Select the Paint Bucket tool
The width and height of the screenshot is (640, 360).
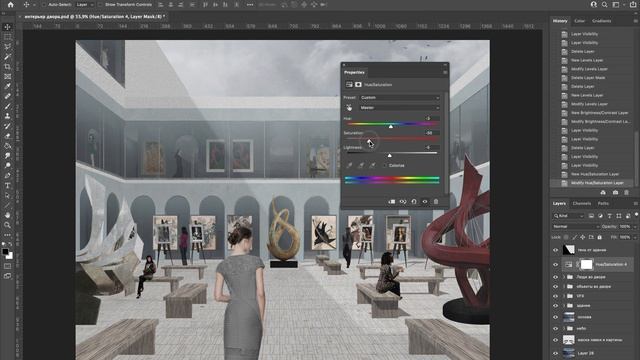7,146
